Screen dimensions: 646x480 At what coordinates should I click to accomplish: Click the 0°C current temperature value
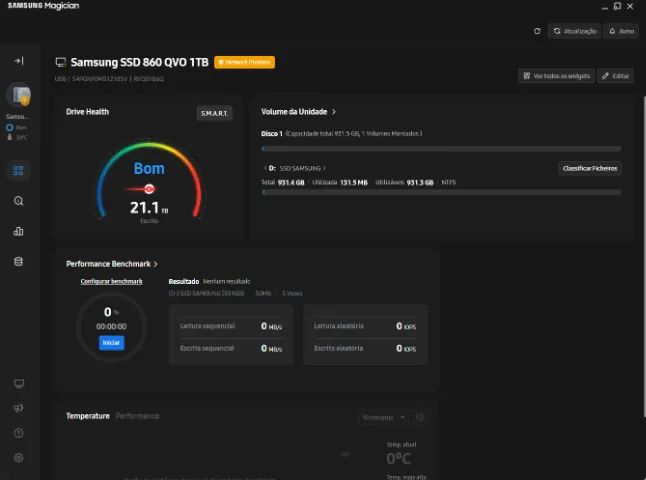(x=398, y=458)
